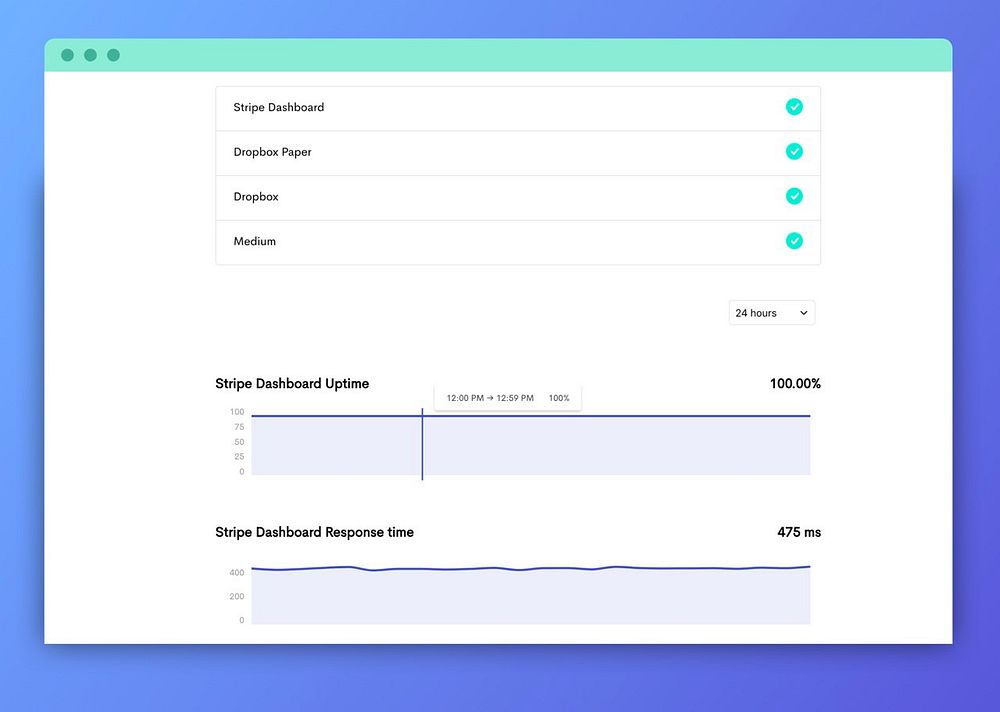Viewport: 1000px width, 712px height.
Task: Click the response time line chart
Action: click(x=531, y=593)
